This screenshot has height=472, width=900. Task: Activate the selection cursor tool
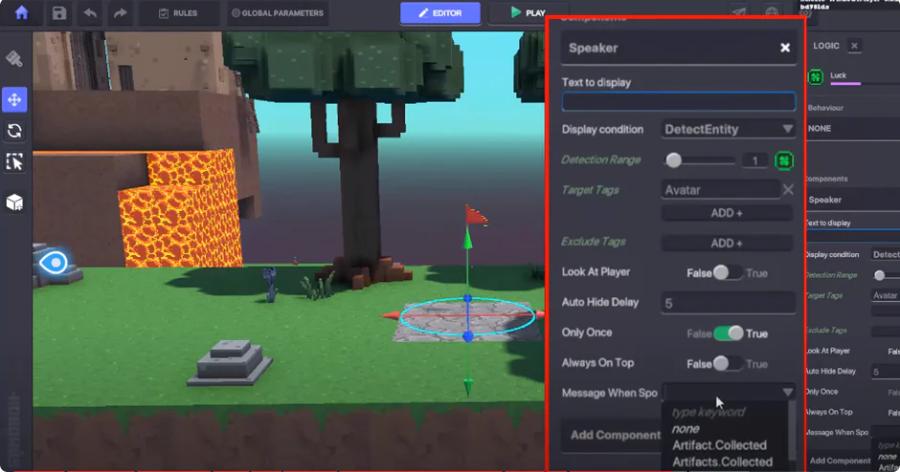[x=14, y=162]
